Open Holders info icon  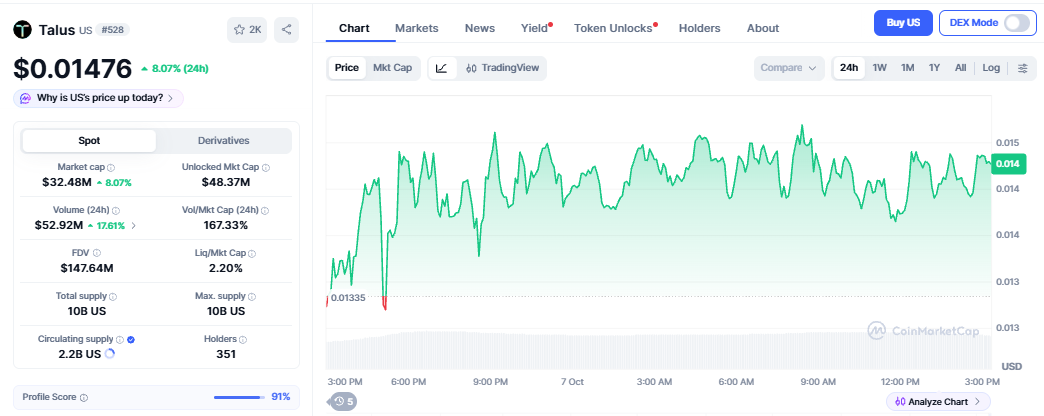coord(242,339)
